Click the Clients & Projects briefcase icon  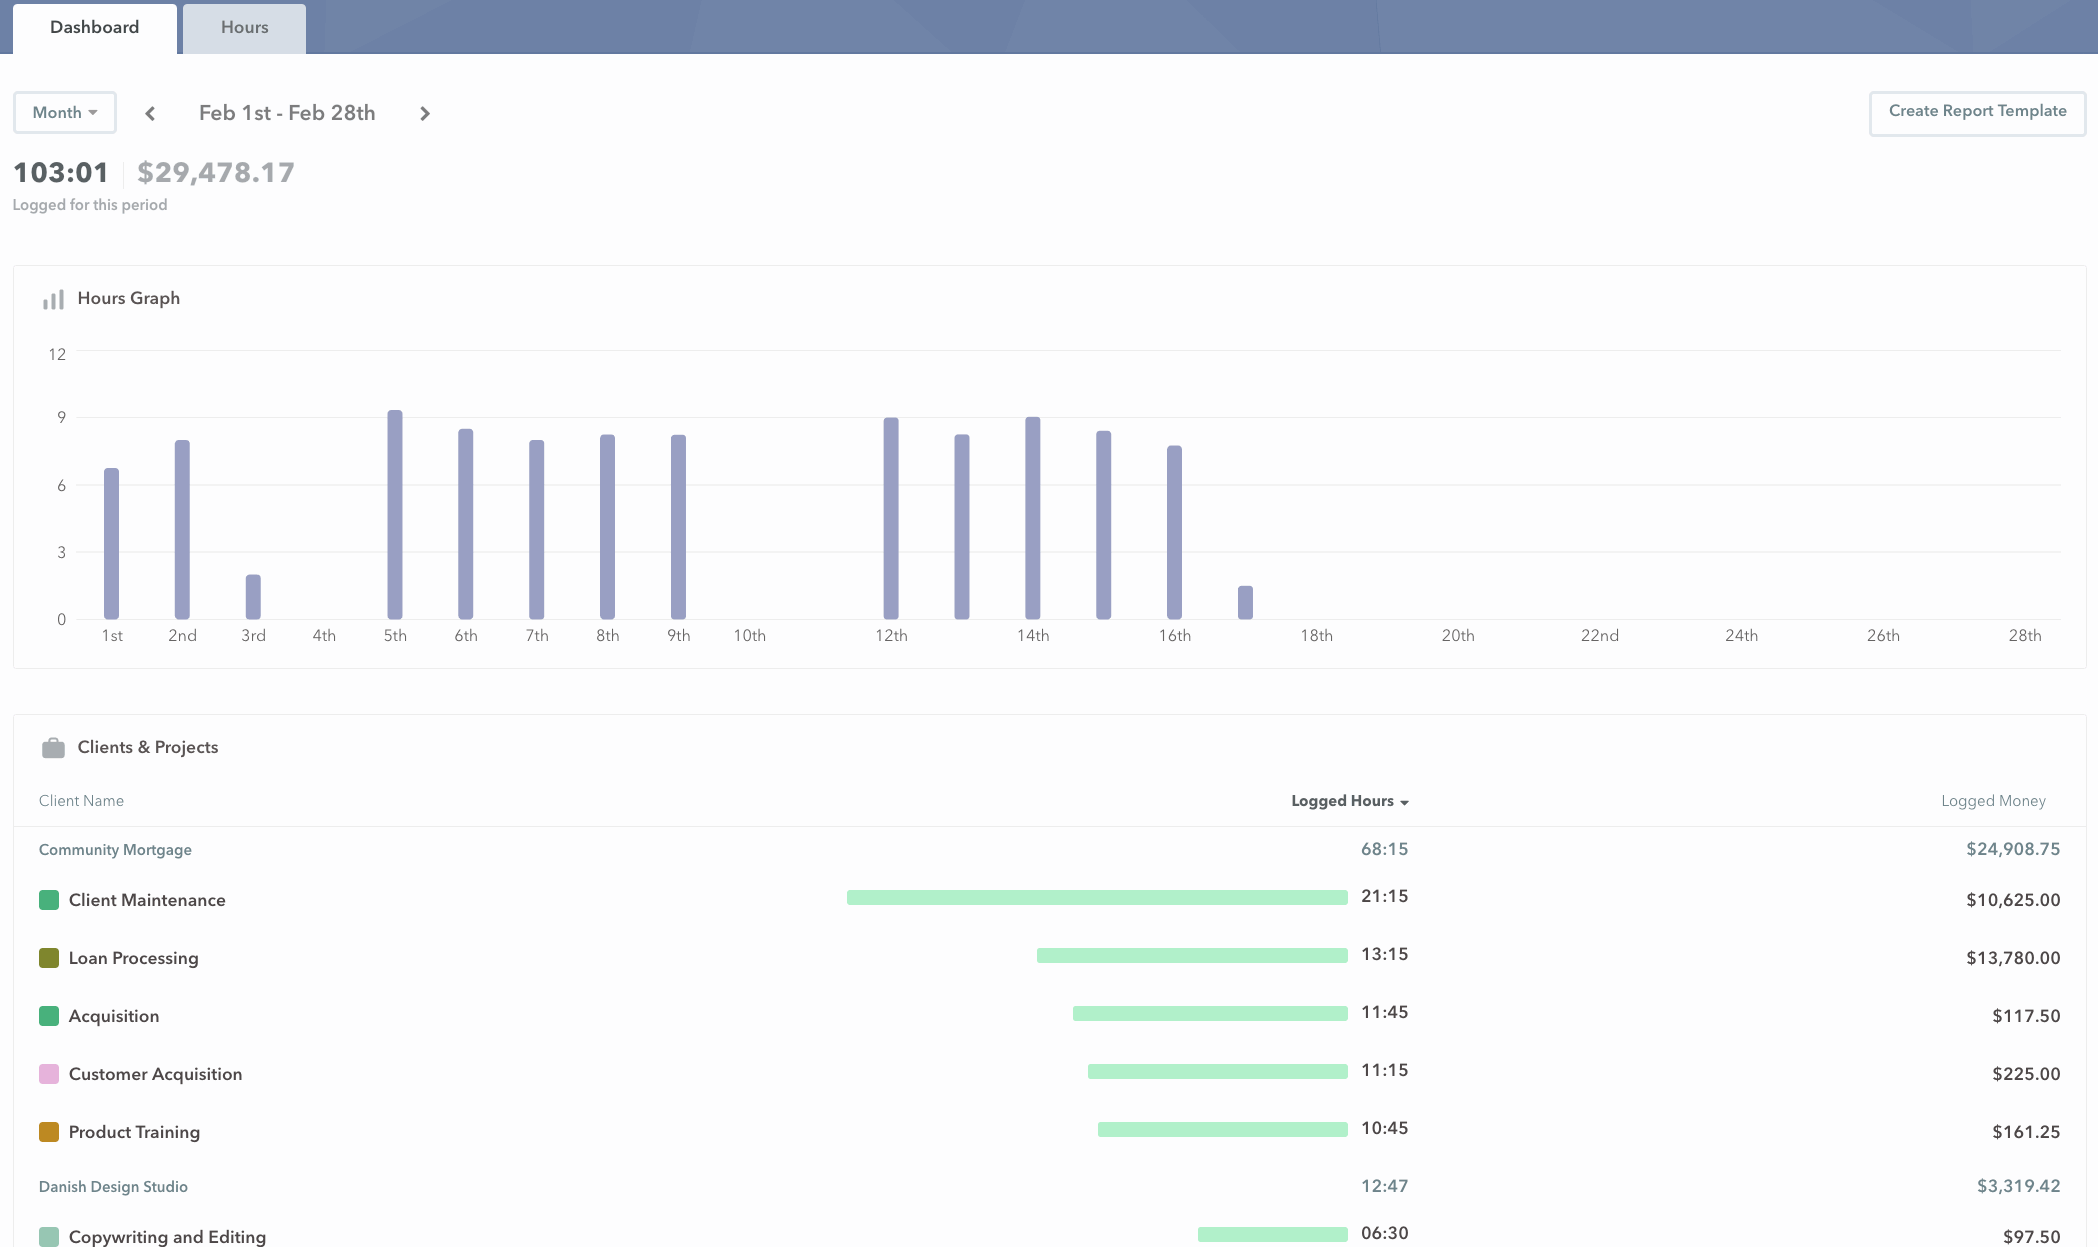[53, 748]
